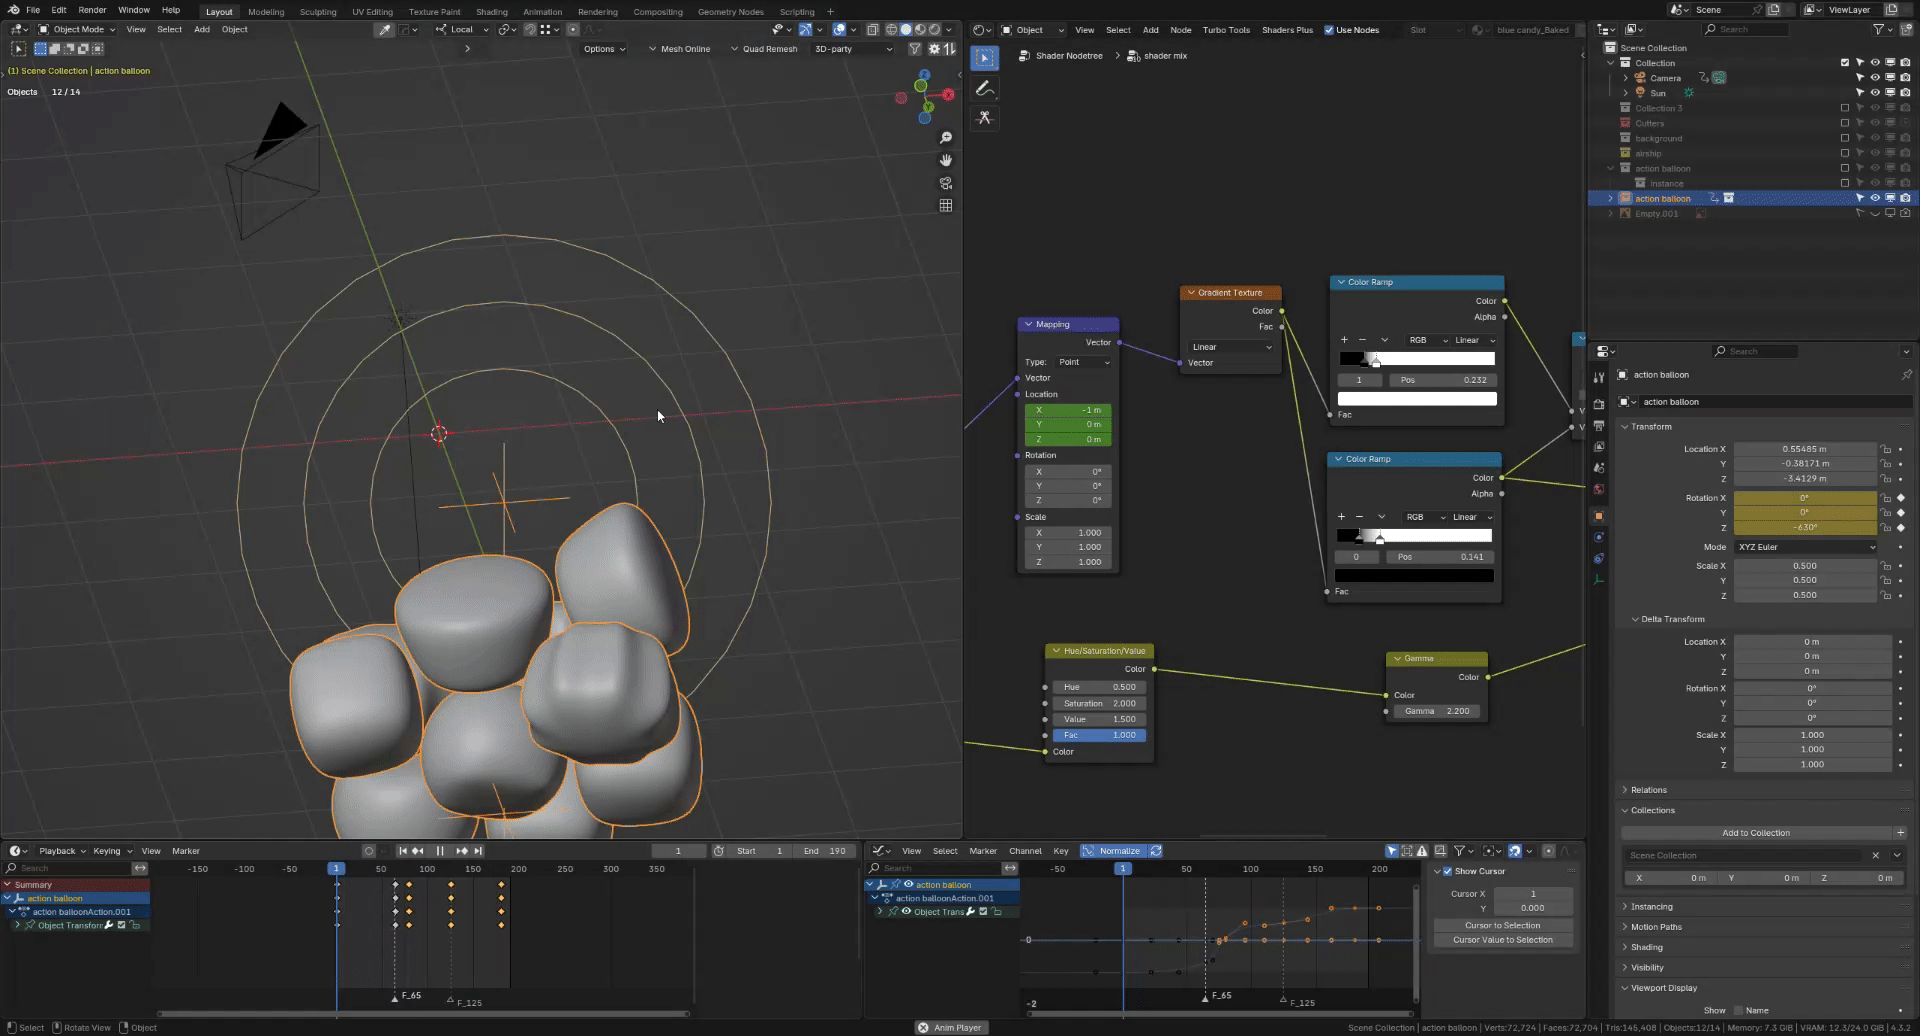Collapse the Transform panel

tap(1650, 427)
